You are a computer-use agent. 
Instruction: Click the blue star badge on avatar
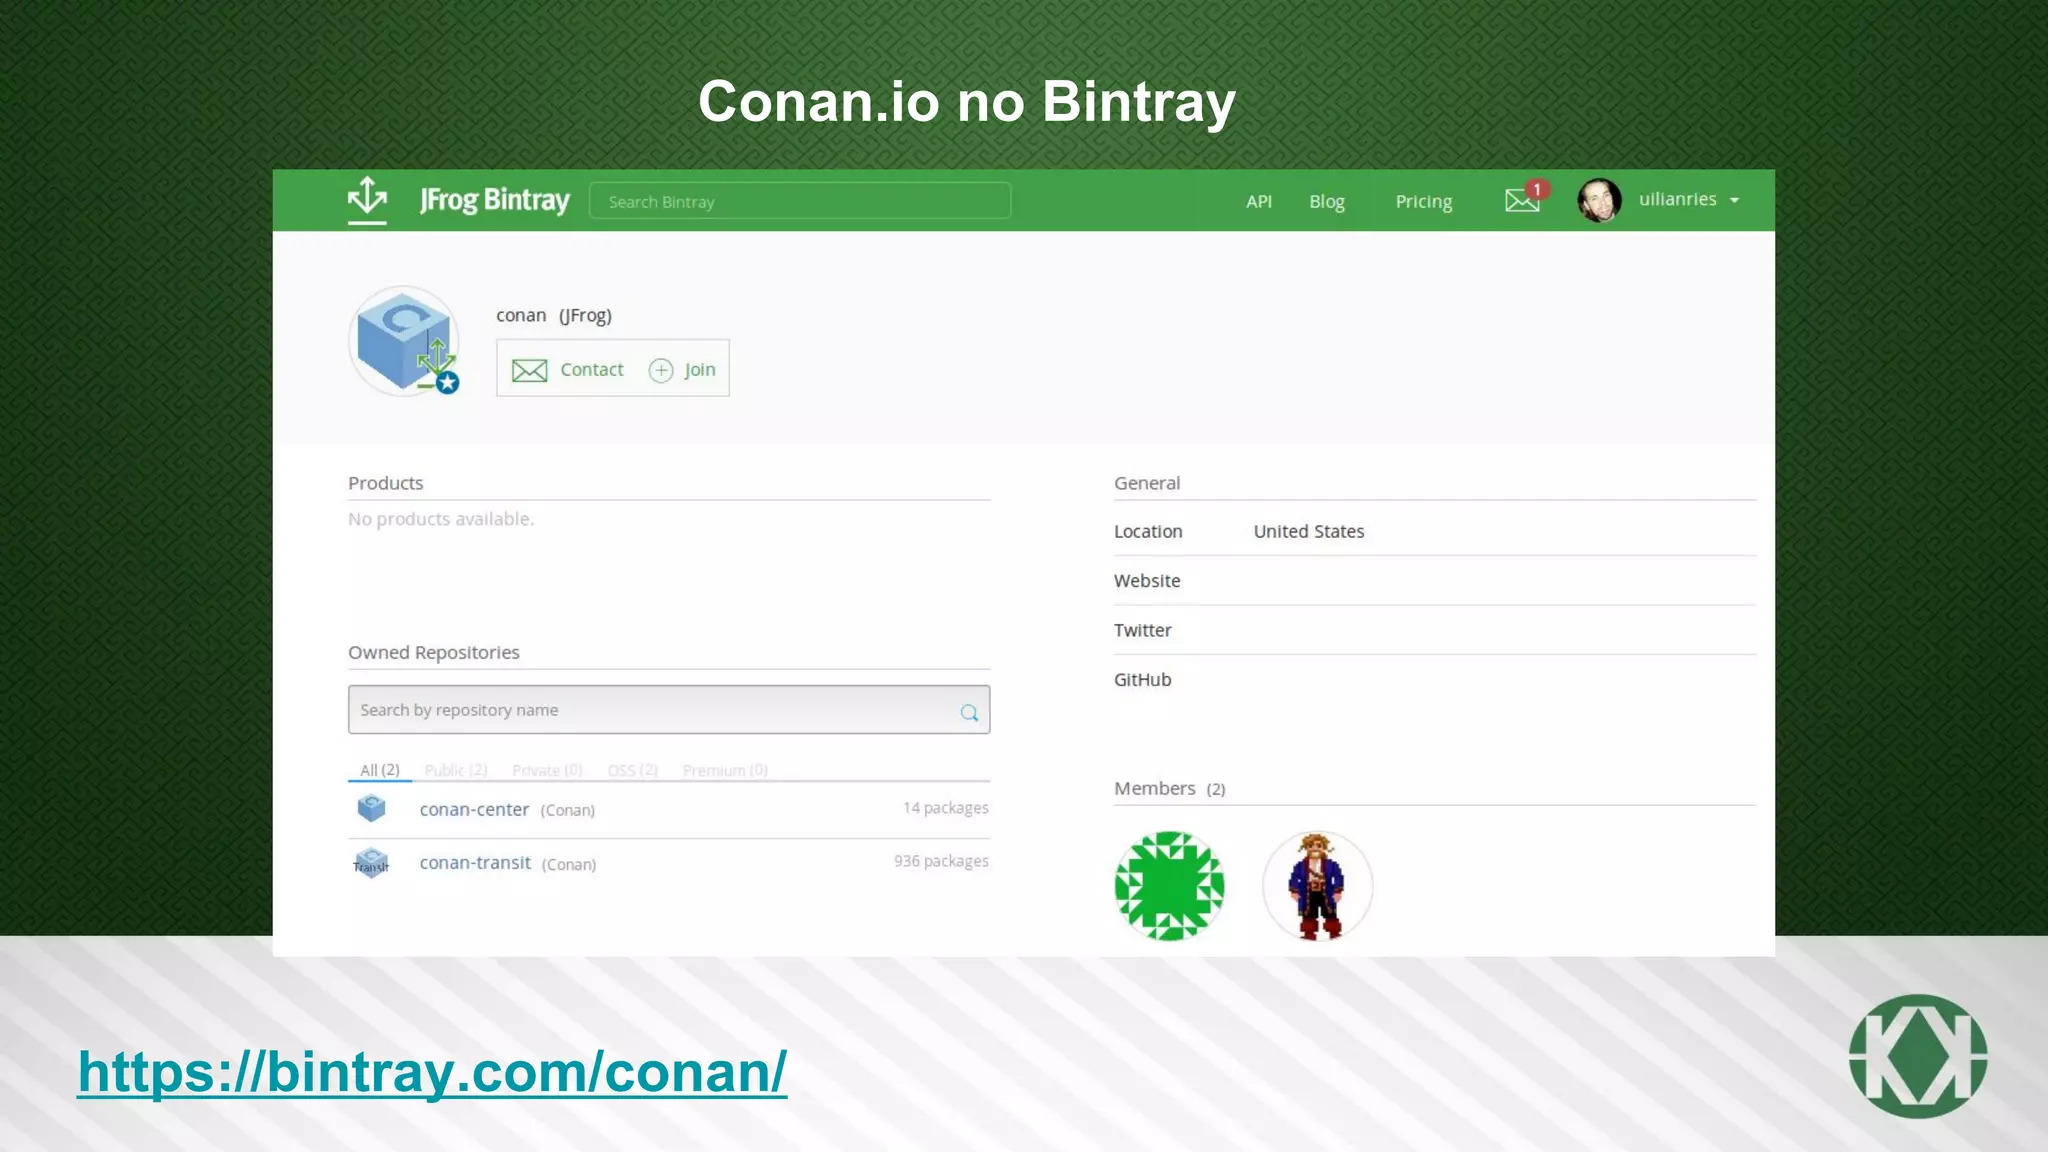tap(448, 382)
